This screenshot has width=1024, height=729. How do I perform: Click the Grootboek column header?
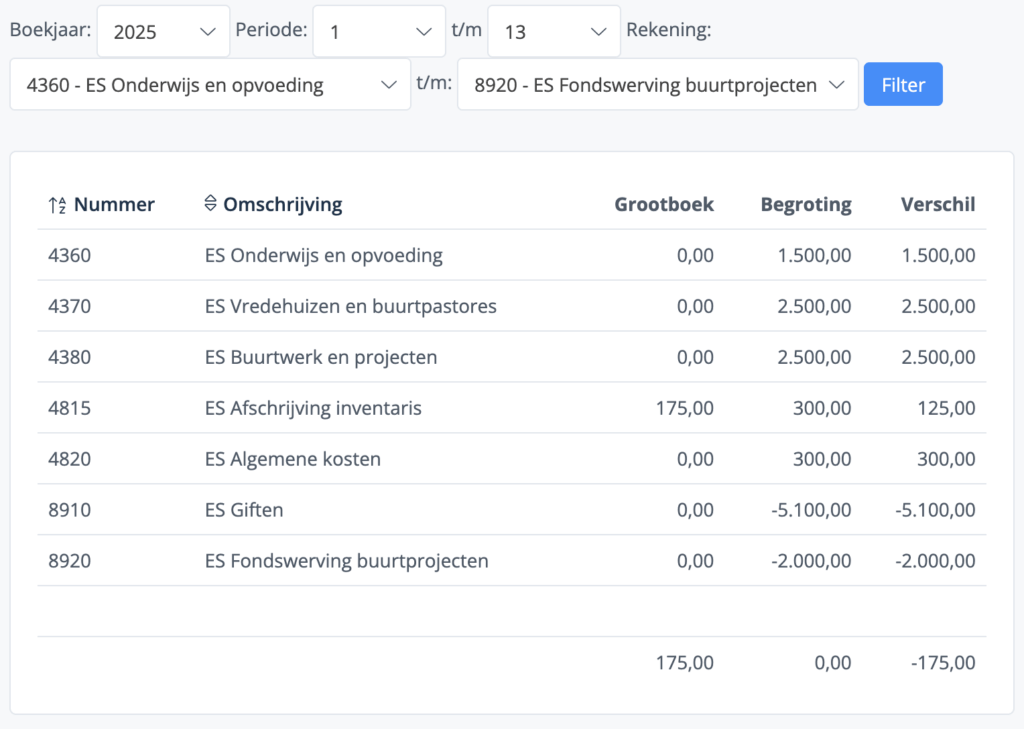664,205
